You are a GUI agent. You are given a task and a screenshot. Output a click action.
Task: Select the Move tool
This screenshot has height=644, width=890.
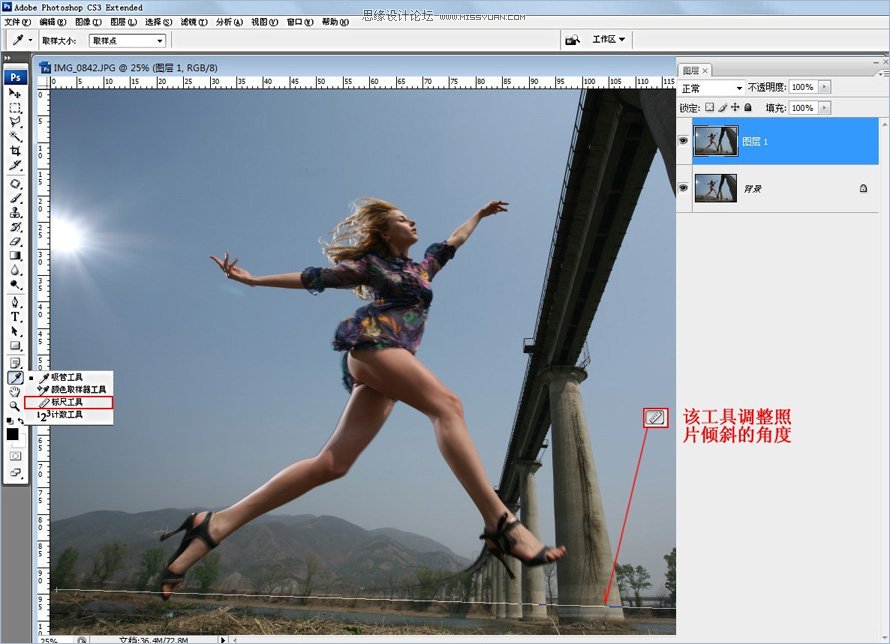click(15, 93)
